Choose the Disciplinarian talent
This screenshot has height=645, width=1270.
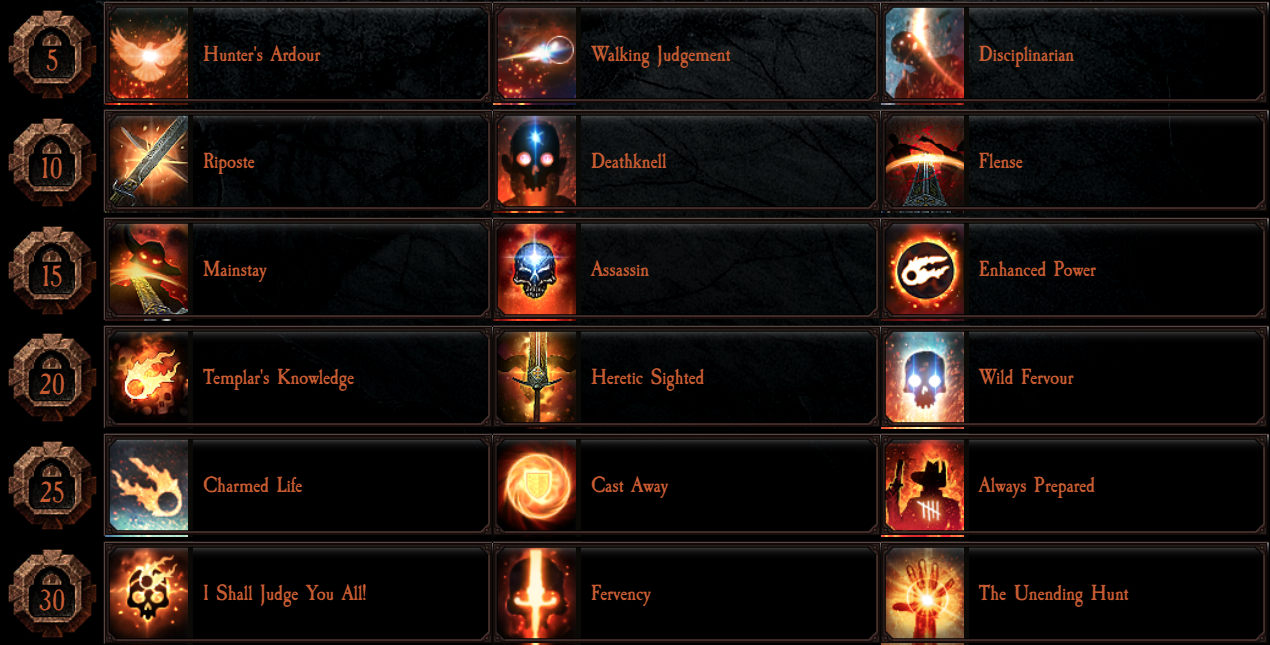1074,54
